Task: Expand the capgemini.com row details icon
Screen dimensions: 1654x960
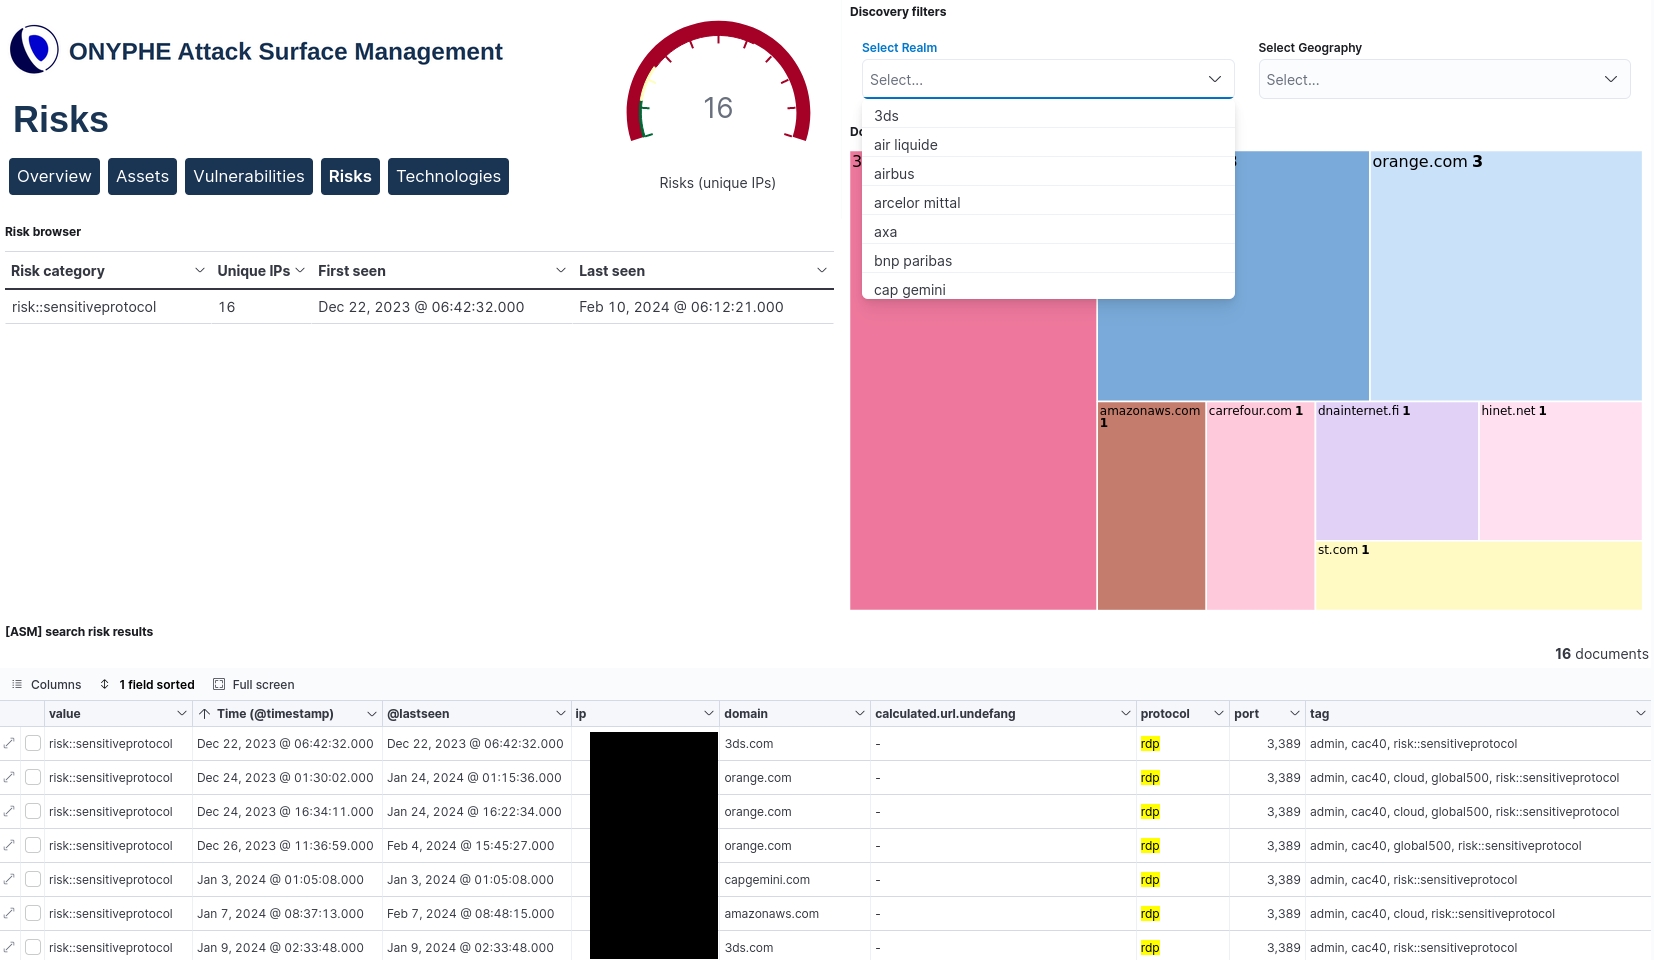Action: pyautogui.click(x=9, y=879)
